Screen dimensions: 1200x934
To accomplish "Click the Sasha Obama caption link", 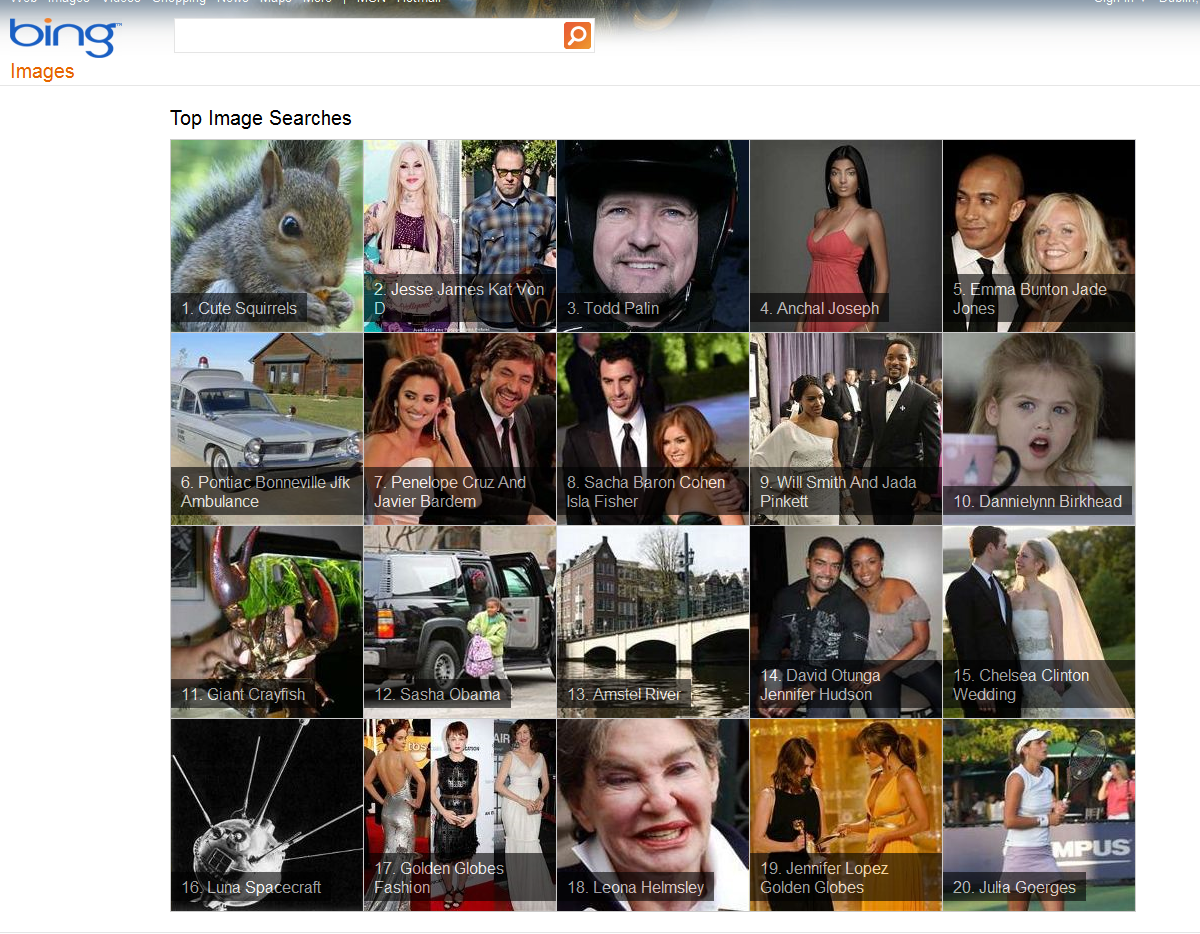I will coord(437,694).
